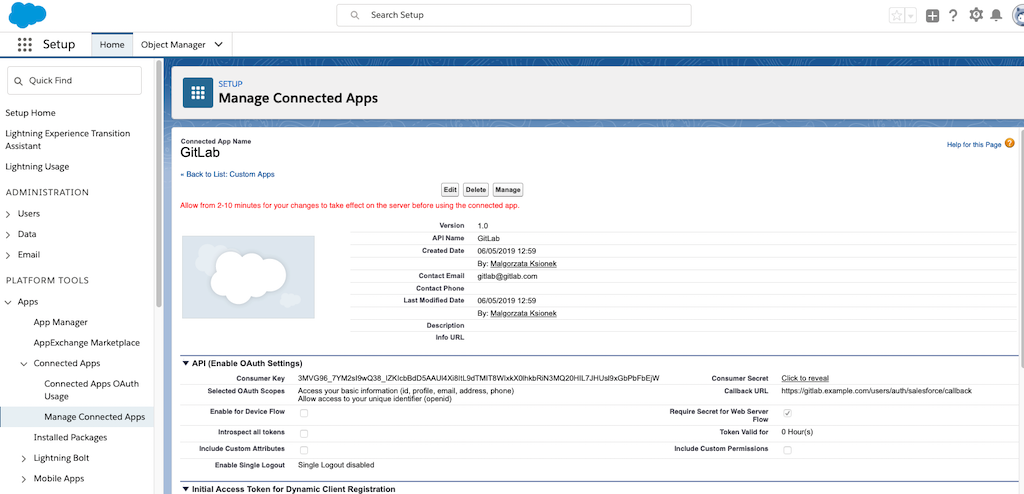Open the App Launcher grid icon
Image resolution: width=1024 pixels, height=494 pixels.
tap(25, 45)
